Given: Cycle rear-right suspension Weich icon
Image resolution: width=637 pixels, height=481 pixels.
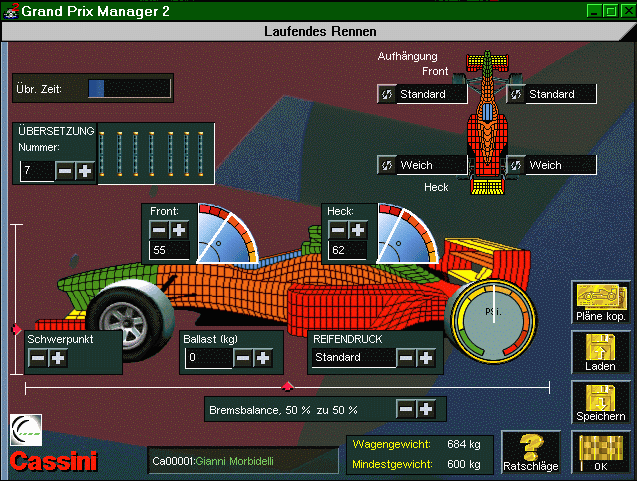Looking at the screenshot, I should click(516, 165).
